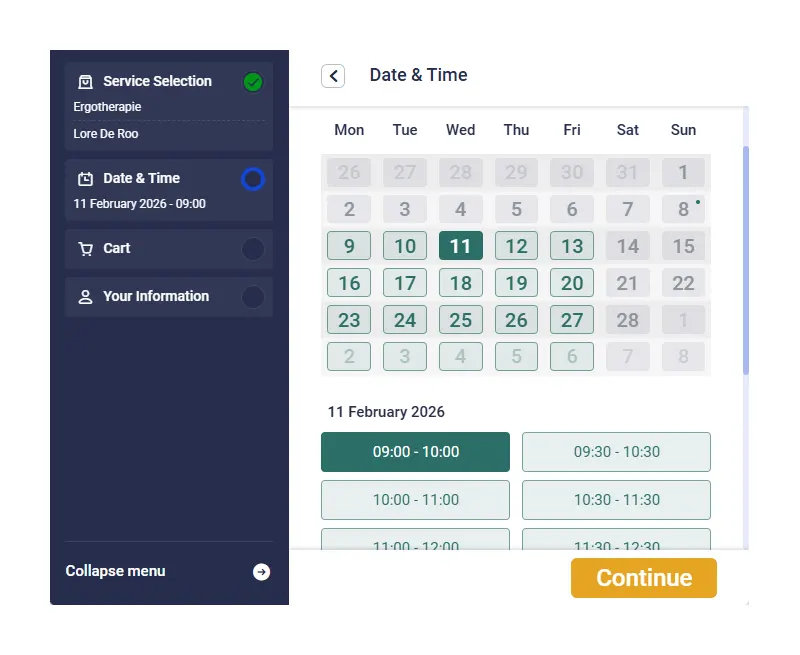Select February 27 on the calendar
The image size is (800, 655).
(x=572, y=320)
